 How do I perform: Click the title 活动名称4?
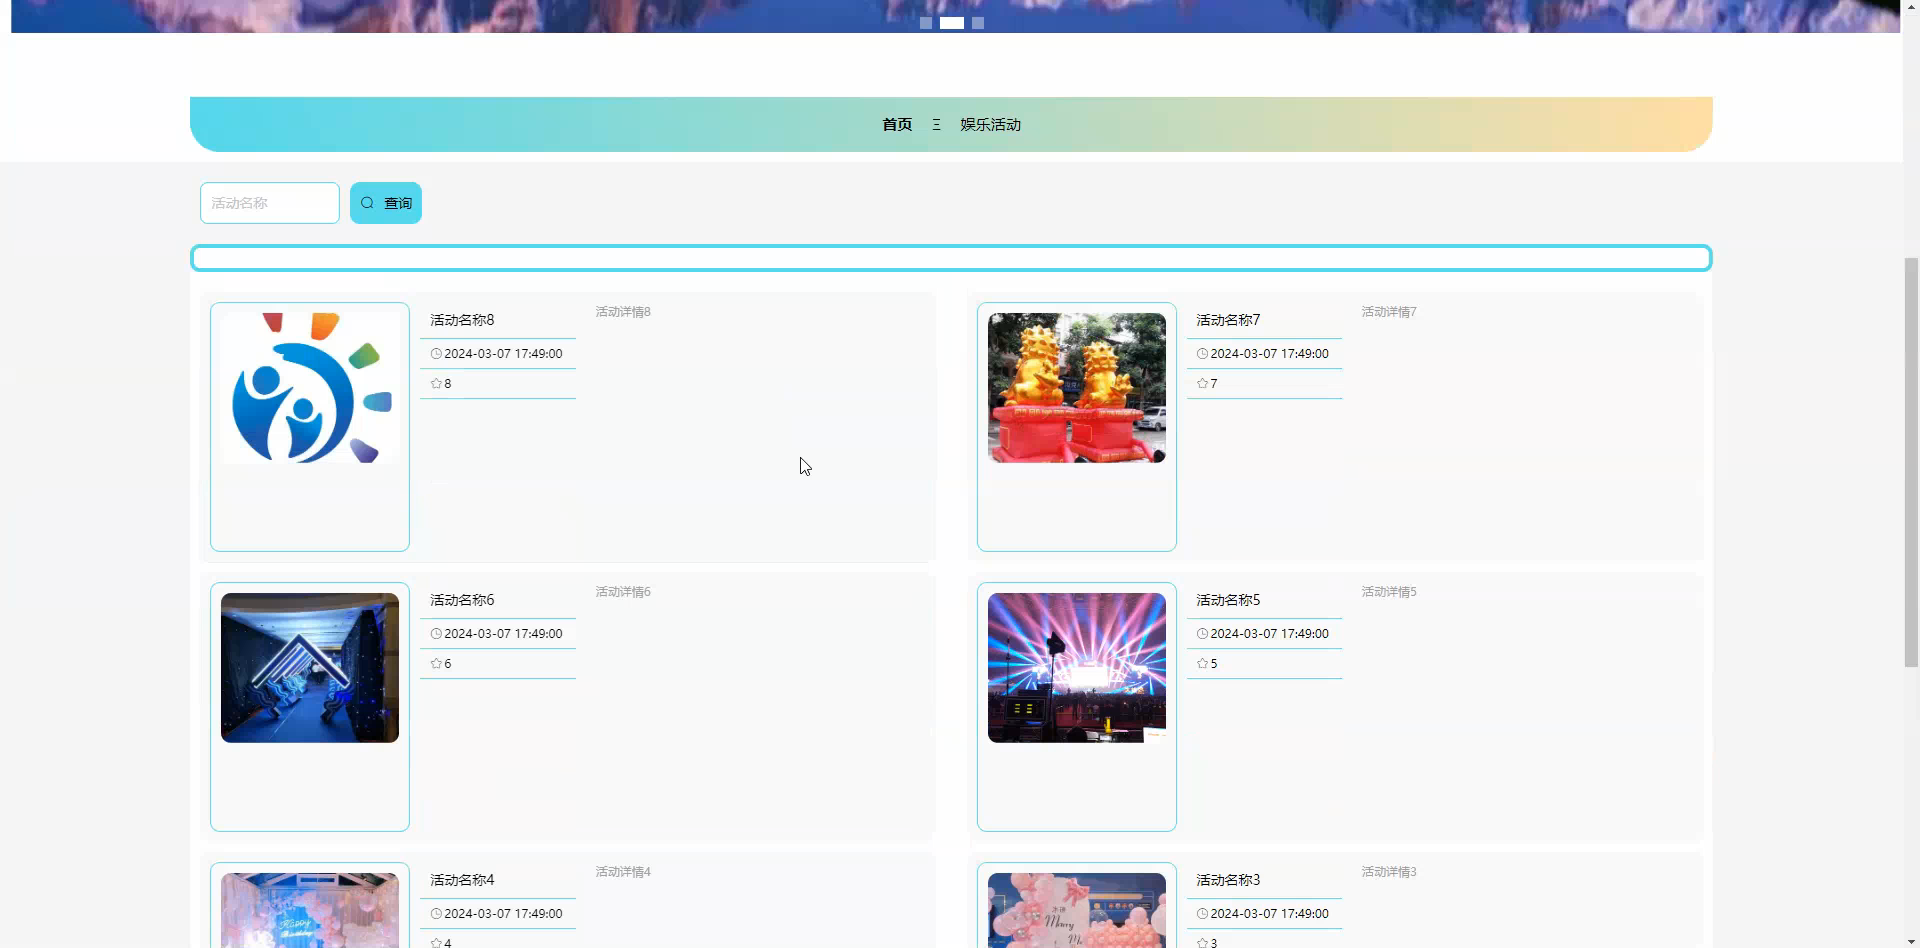click(462, 880)
